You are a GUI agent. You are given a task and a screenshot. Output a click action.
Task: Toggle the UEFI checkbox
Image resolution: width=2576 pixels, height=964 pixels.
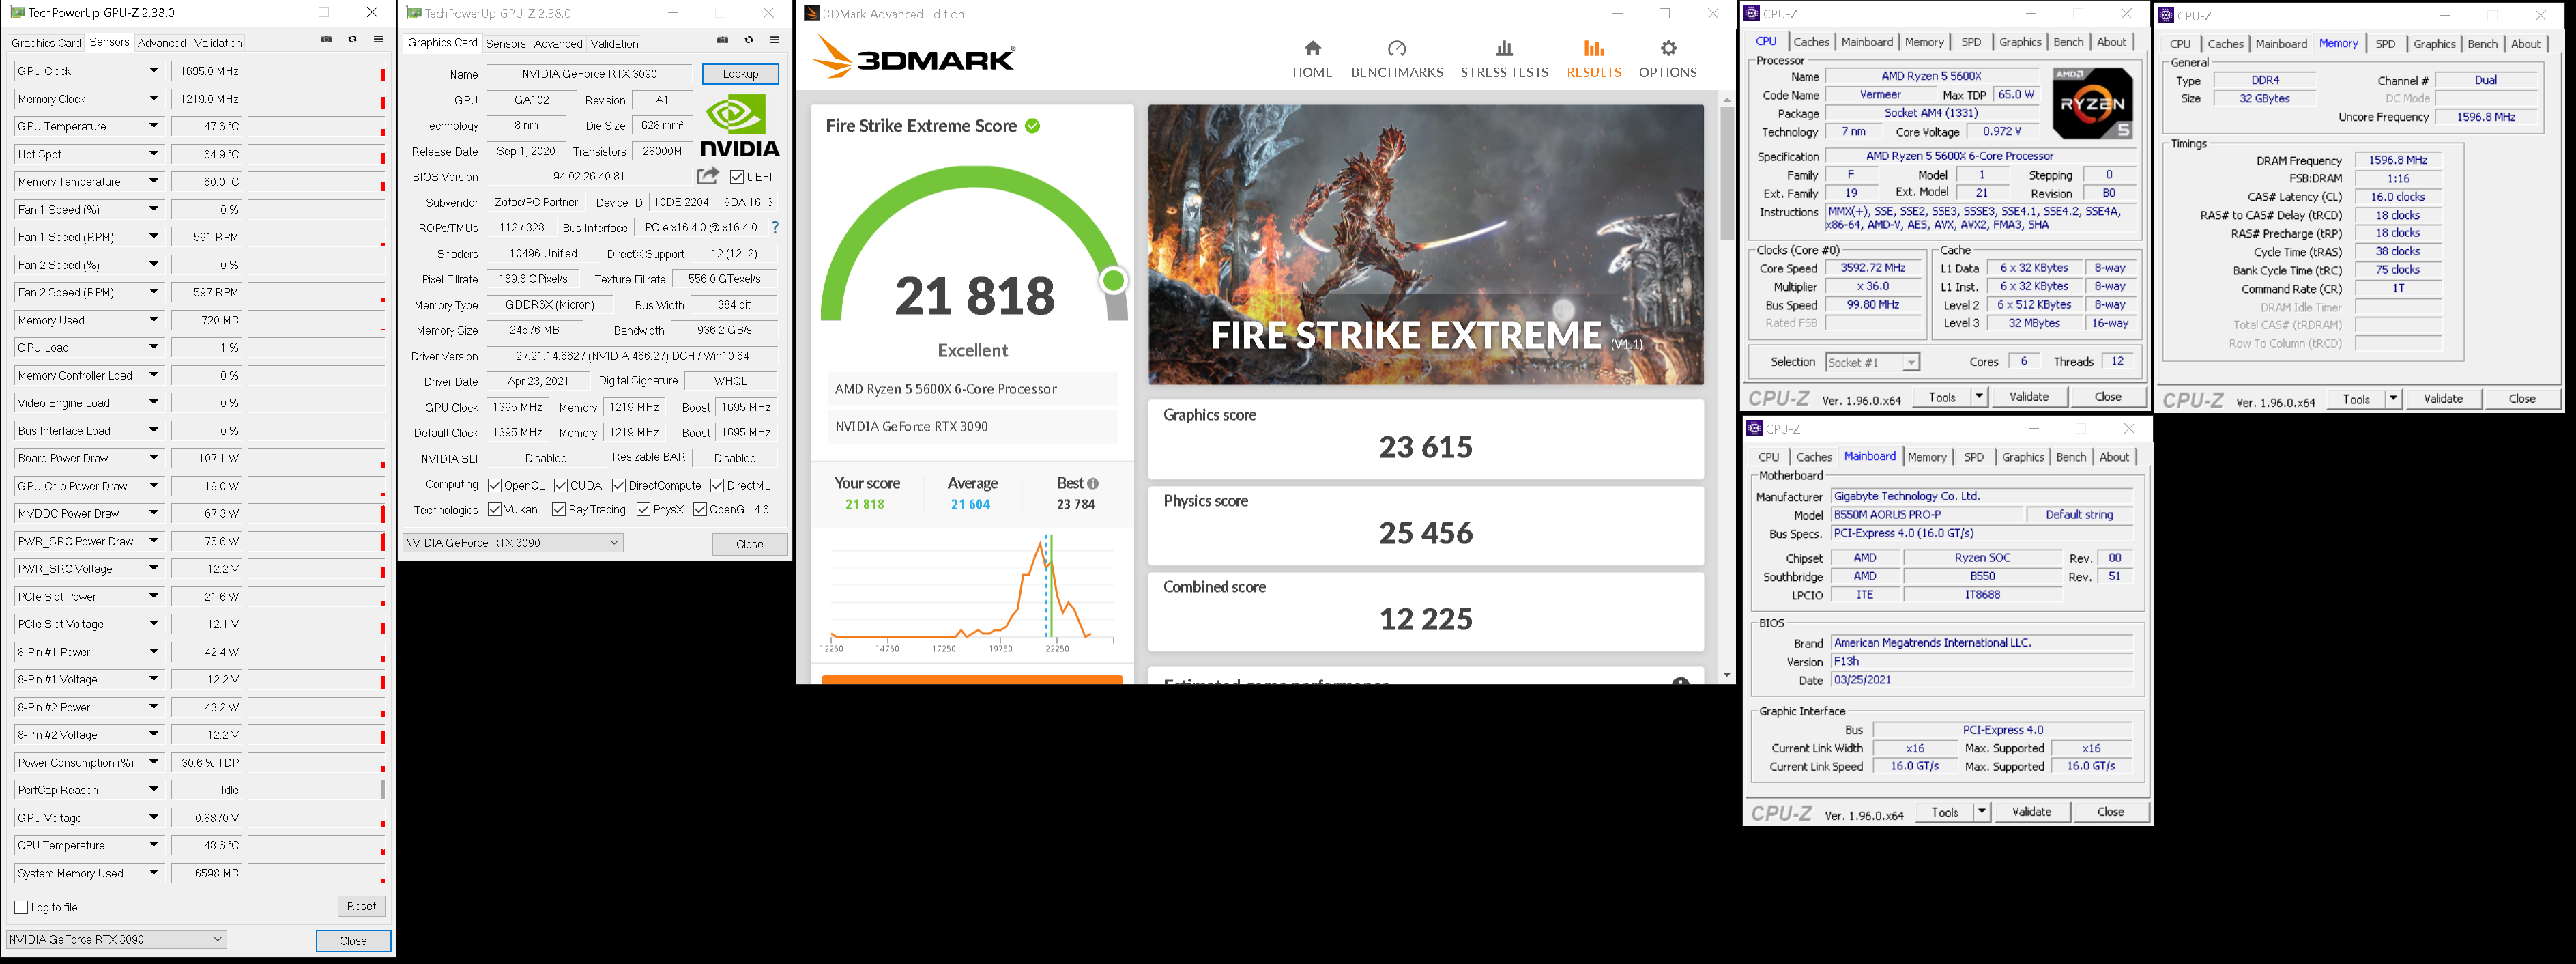[737, 177]
